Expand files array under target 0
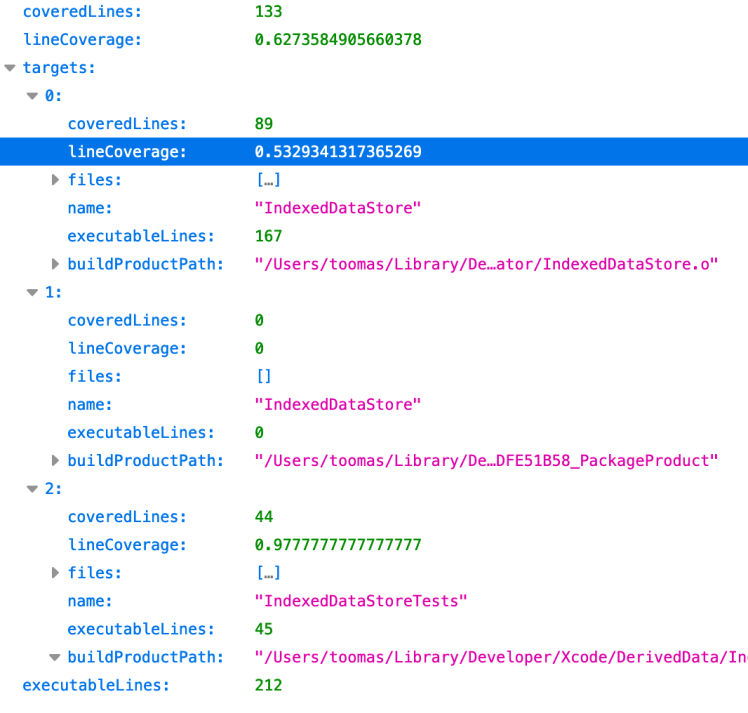 55,180
